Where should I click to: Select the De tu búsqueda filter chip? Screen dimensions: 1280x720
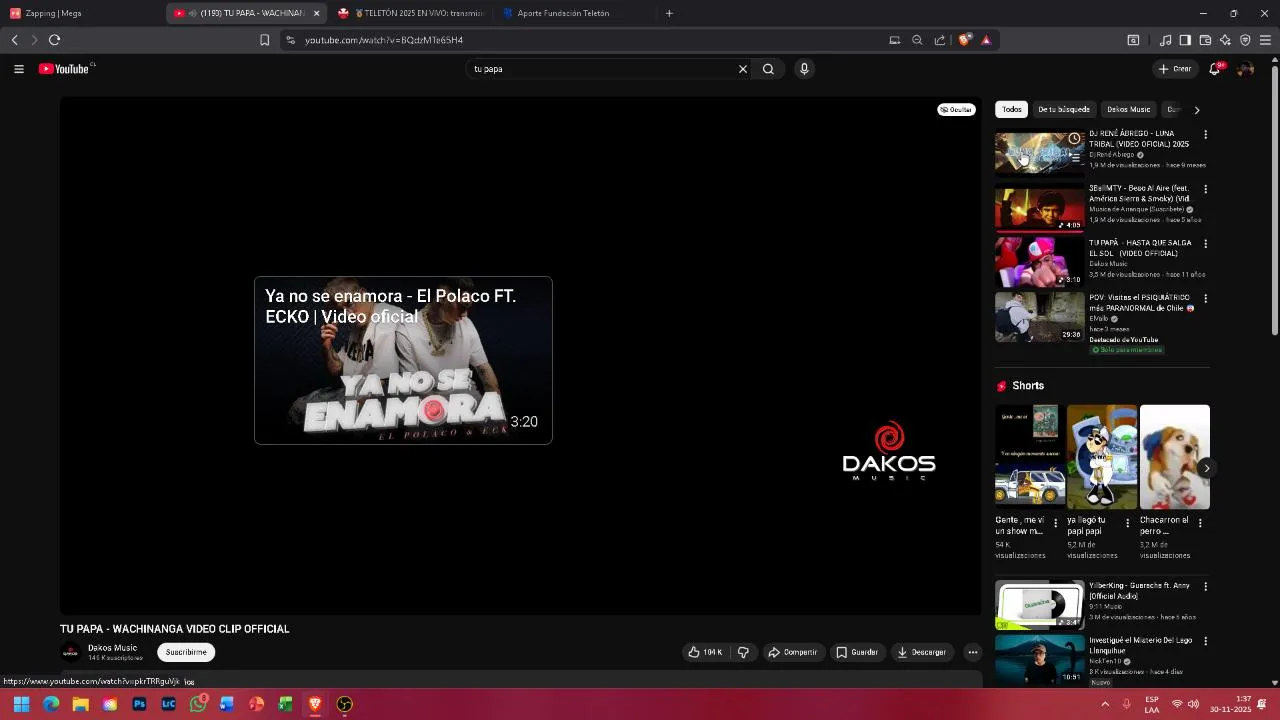pyautogui.click(x=1064, y=109)
